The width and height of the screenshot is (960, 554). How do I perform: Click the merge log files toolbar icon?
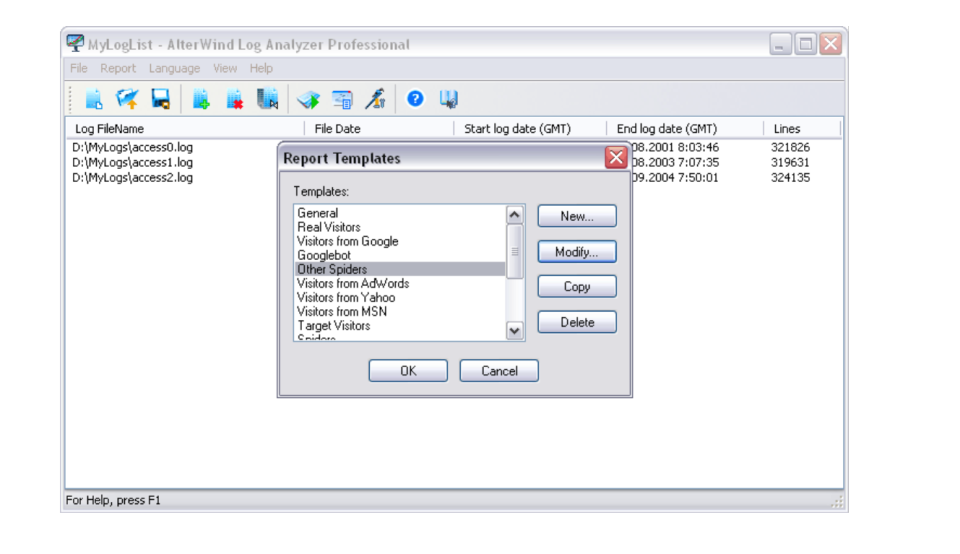tap(268, 99)
